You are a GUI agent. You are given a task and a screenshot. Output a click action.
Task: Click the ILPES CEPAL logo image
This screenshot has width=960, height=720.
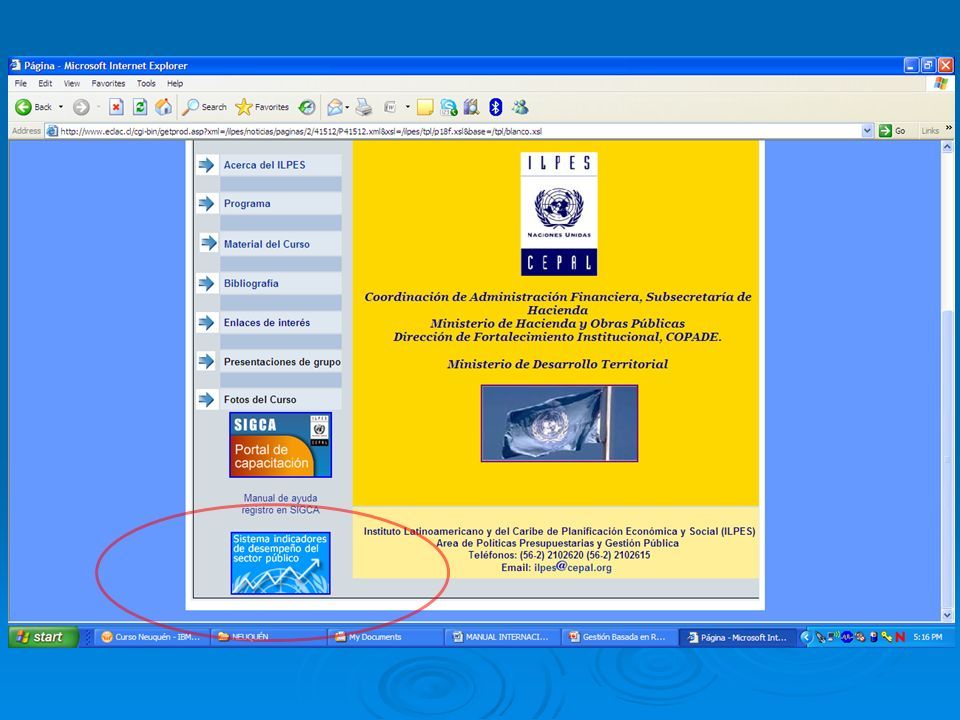point(559,214)
